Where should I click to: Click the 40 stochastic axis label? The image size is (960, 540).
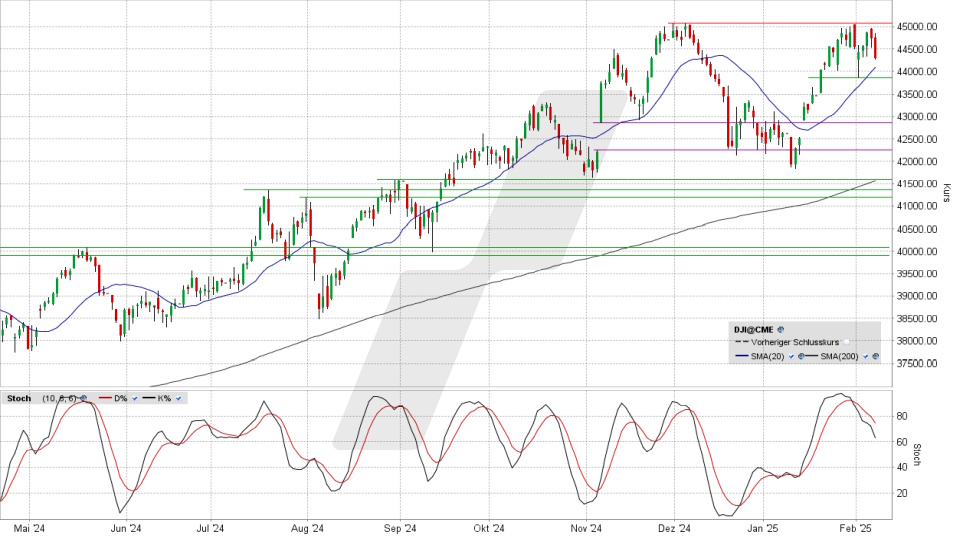(902, 468)
